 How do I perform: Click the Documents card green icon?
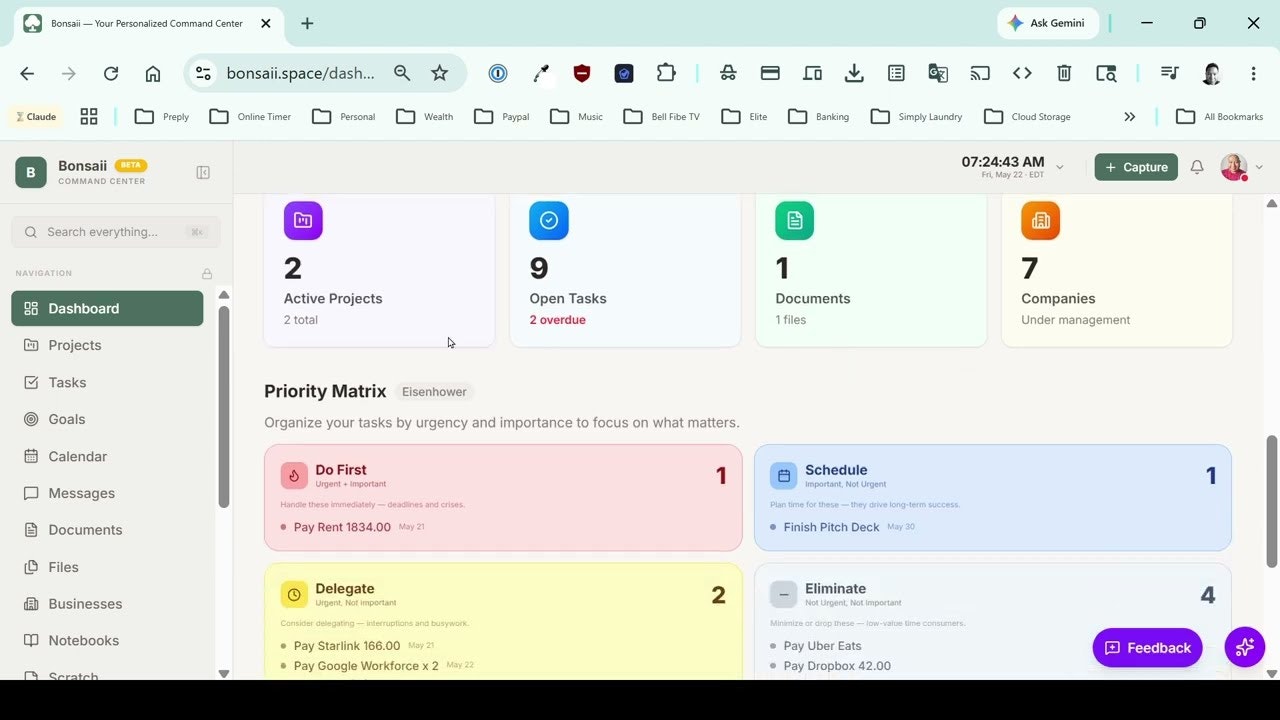(795, 221)
